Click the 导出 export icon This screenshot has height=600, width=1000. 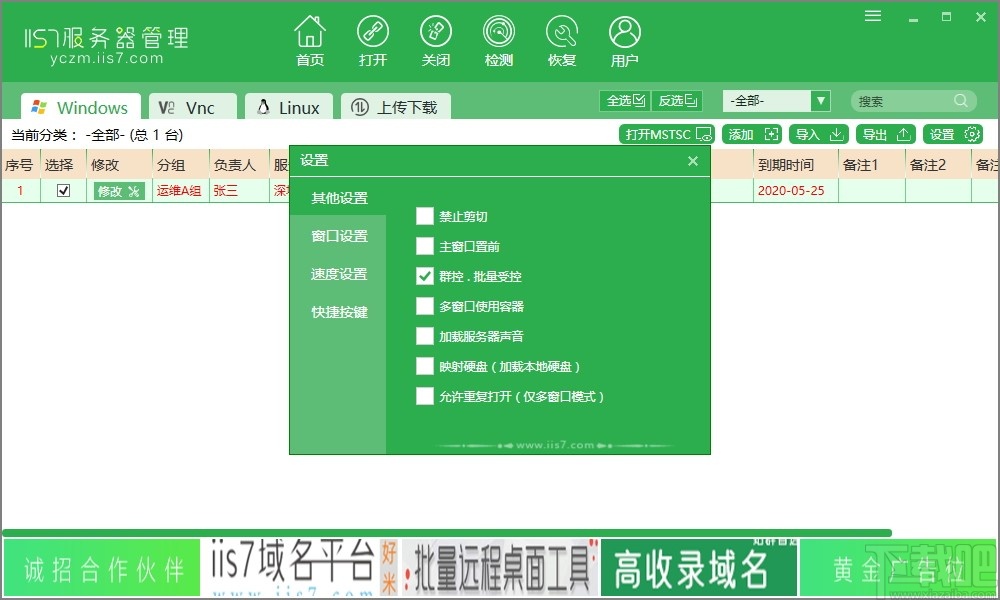click(885, 133)
